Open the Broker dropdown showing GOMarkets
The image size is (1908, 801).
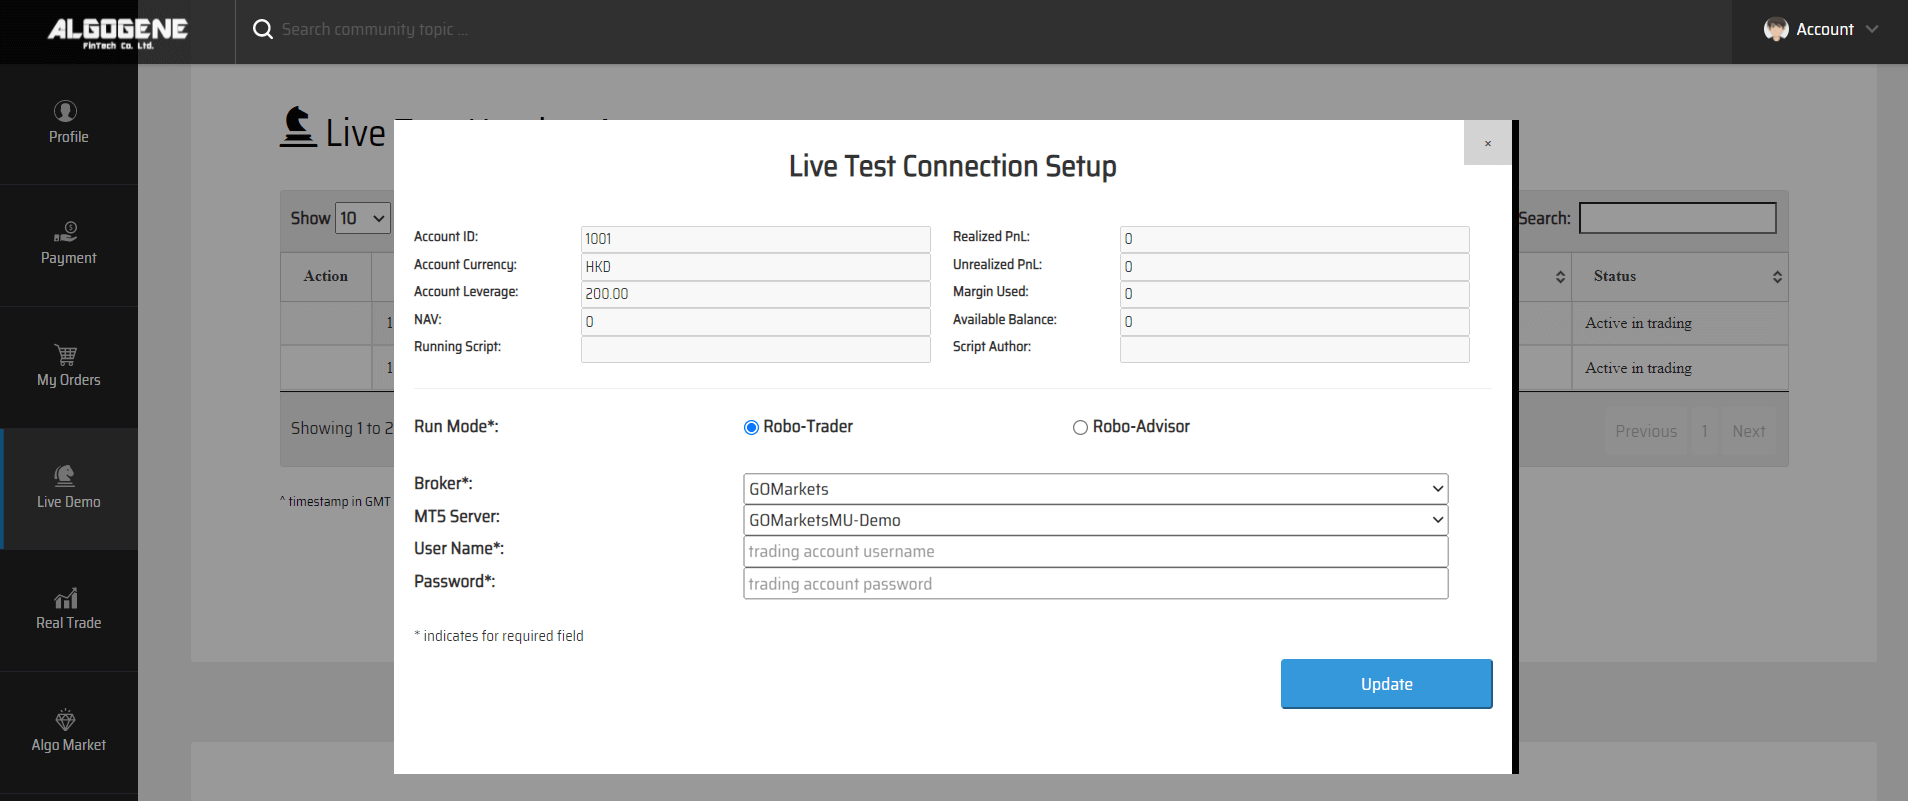pyautogui.click(x=1096, y=489)
